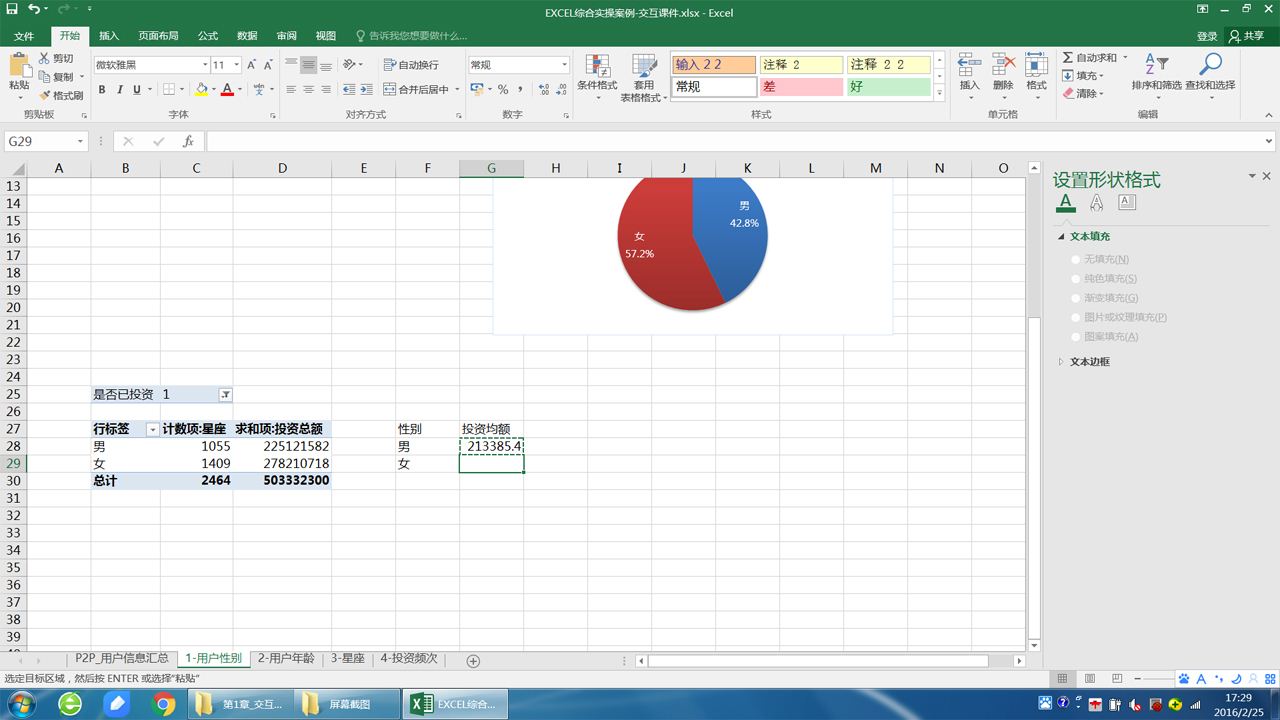1280x720 pixels.
Task: Open Conditional Formatting menu
Action: (x=597, y=77)
